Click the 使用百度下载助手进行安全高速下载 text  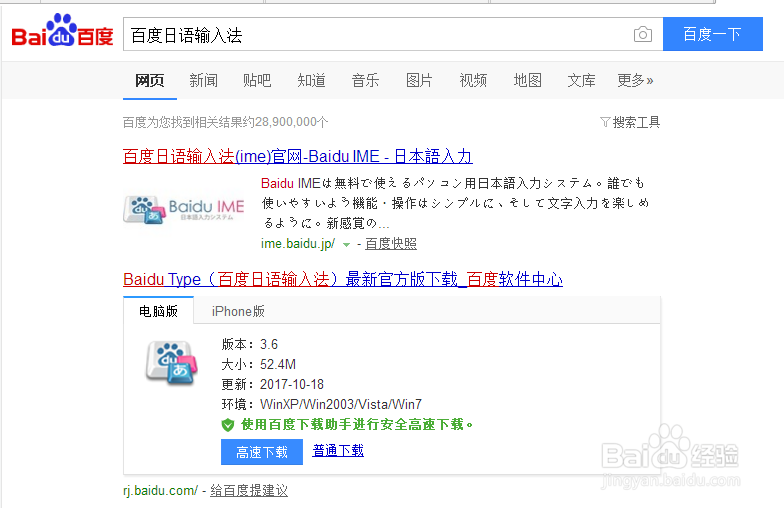(356, 424)
